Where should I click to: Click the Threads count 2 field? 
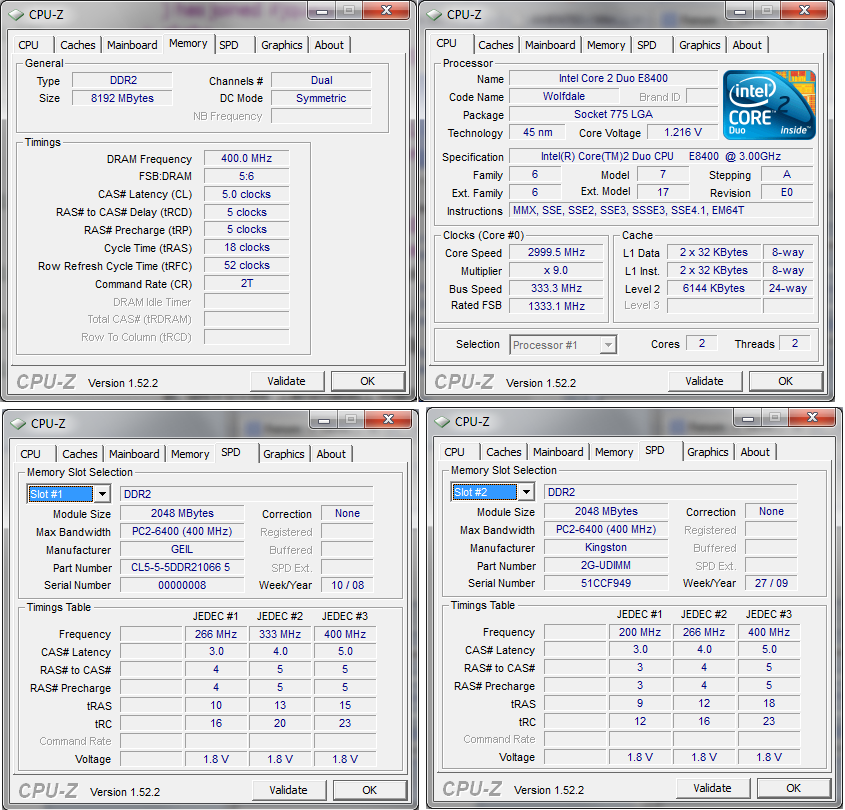(795, 343)
